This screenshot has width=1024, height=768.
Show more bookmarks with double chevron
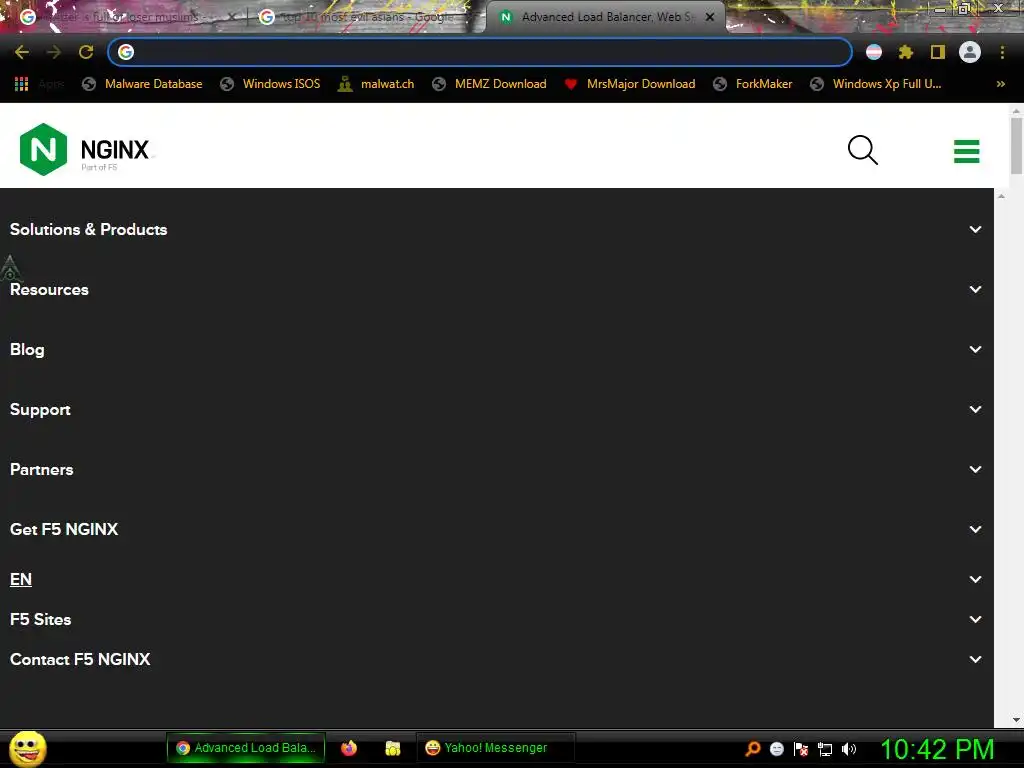(x=1000, y=84)
